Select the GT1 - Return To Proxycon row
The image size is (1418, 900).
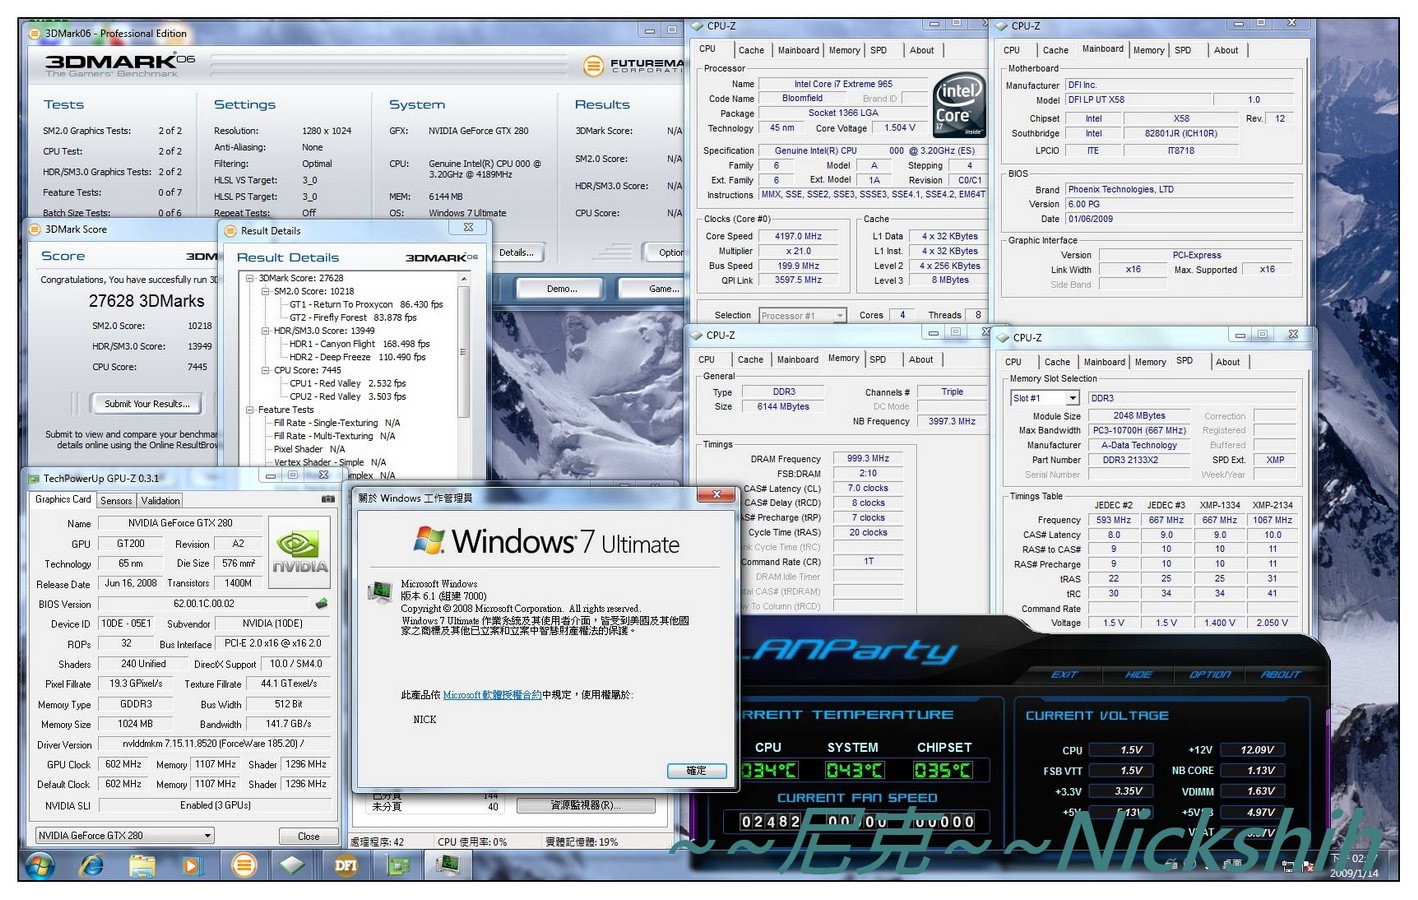[x=366, y=304]
